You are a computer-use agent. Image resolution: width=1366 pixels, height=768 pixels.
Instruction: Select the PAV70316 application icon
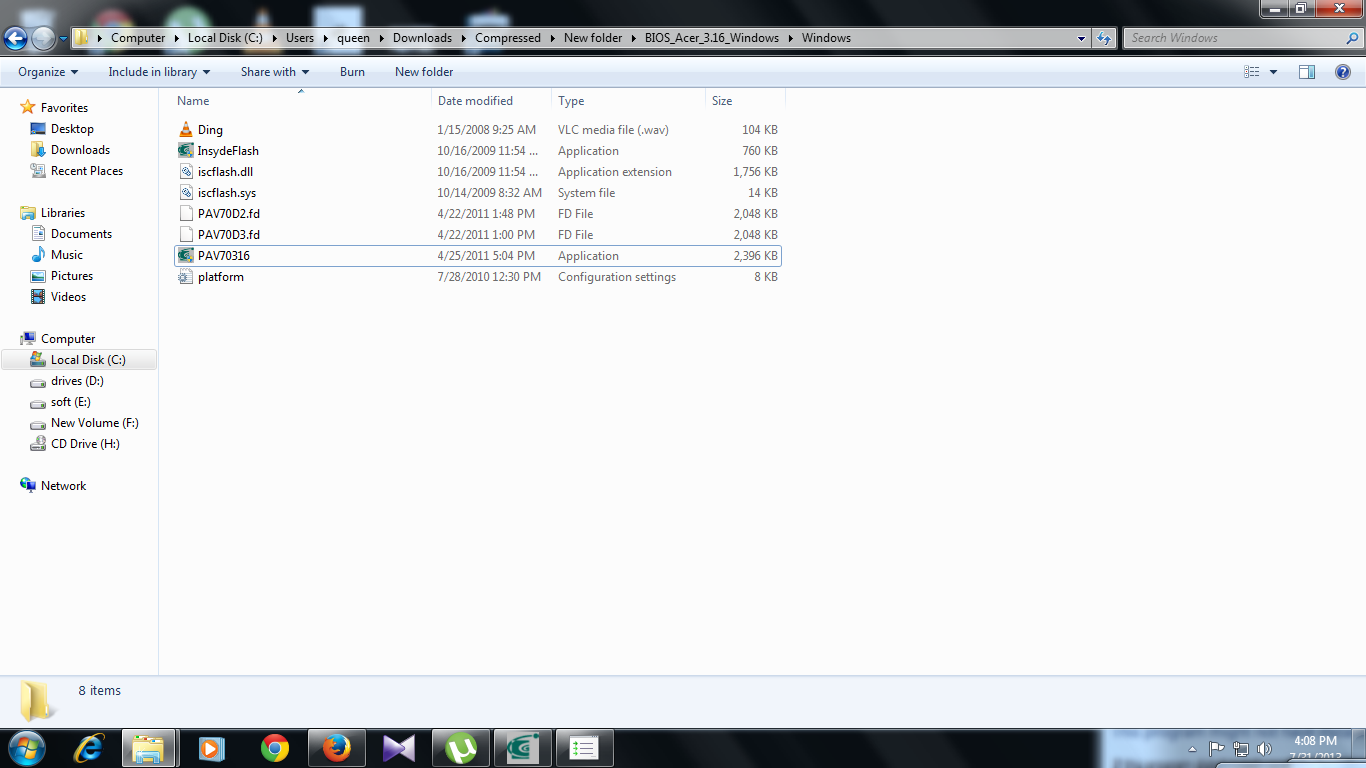coord(185,256)
